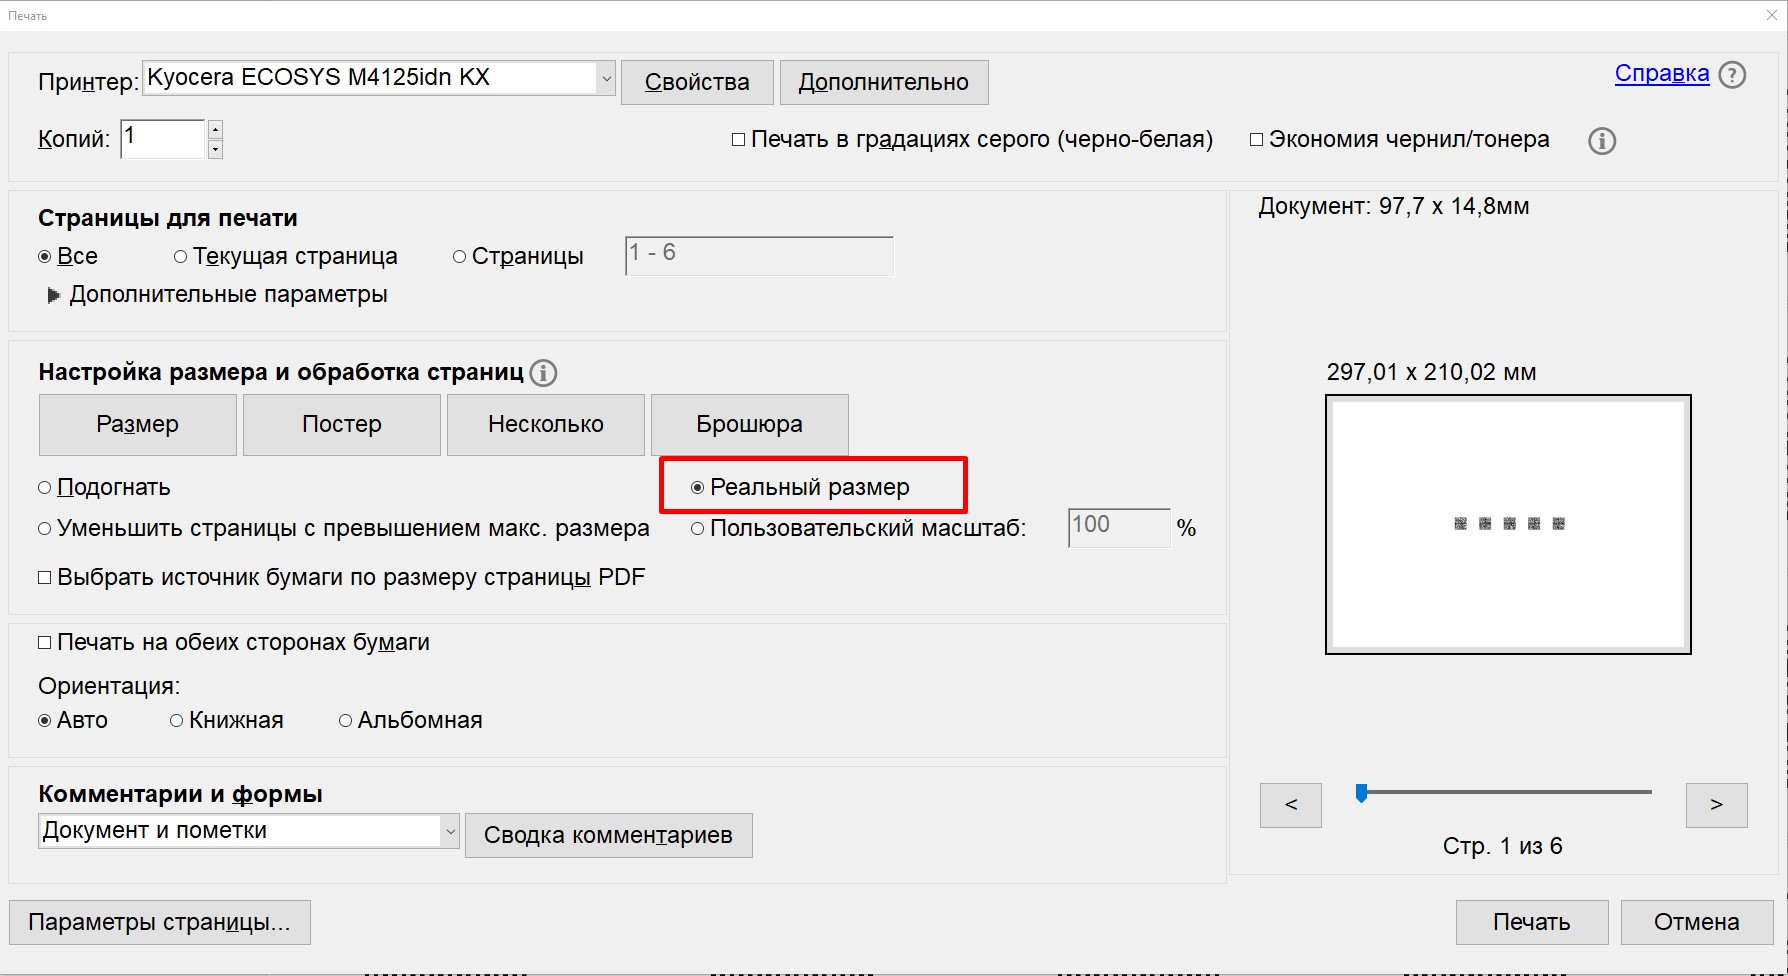This screenshot has width=1788, height=976.
Task: Go to next preview page arrow
Action: pos(1716,805)
